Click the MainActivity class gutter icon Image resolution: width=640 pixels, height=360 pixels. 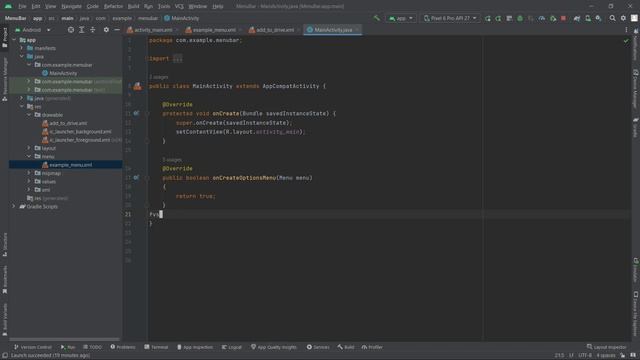[x=138, y=86]
